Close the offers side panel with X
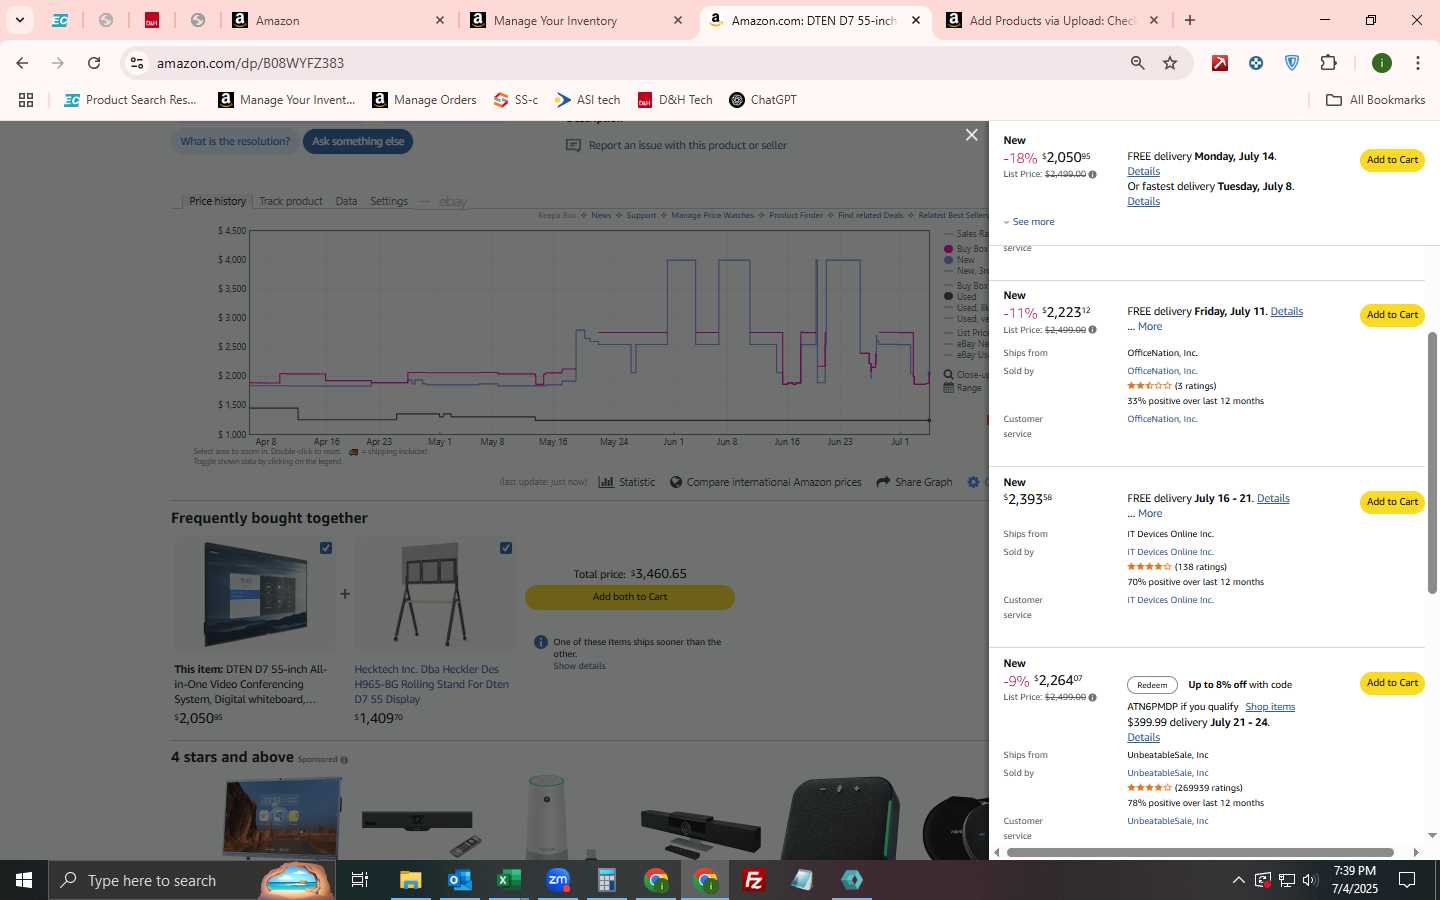Image resolution: width=1440 pixels, height=900 pixels. click(971, 135)
